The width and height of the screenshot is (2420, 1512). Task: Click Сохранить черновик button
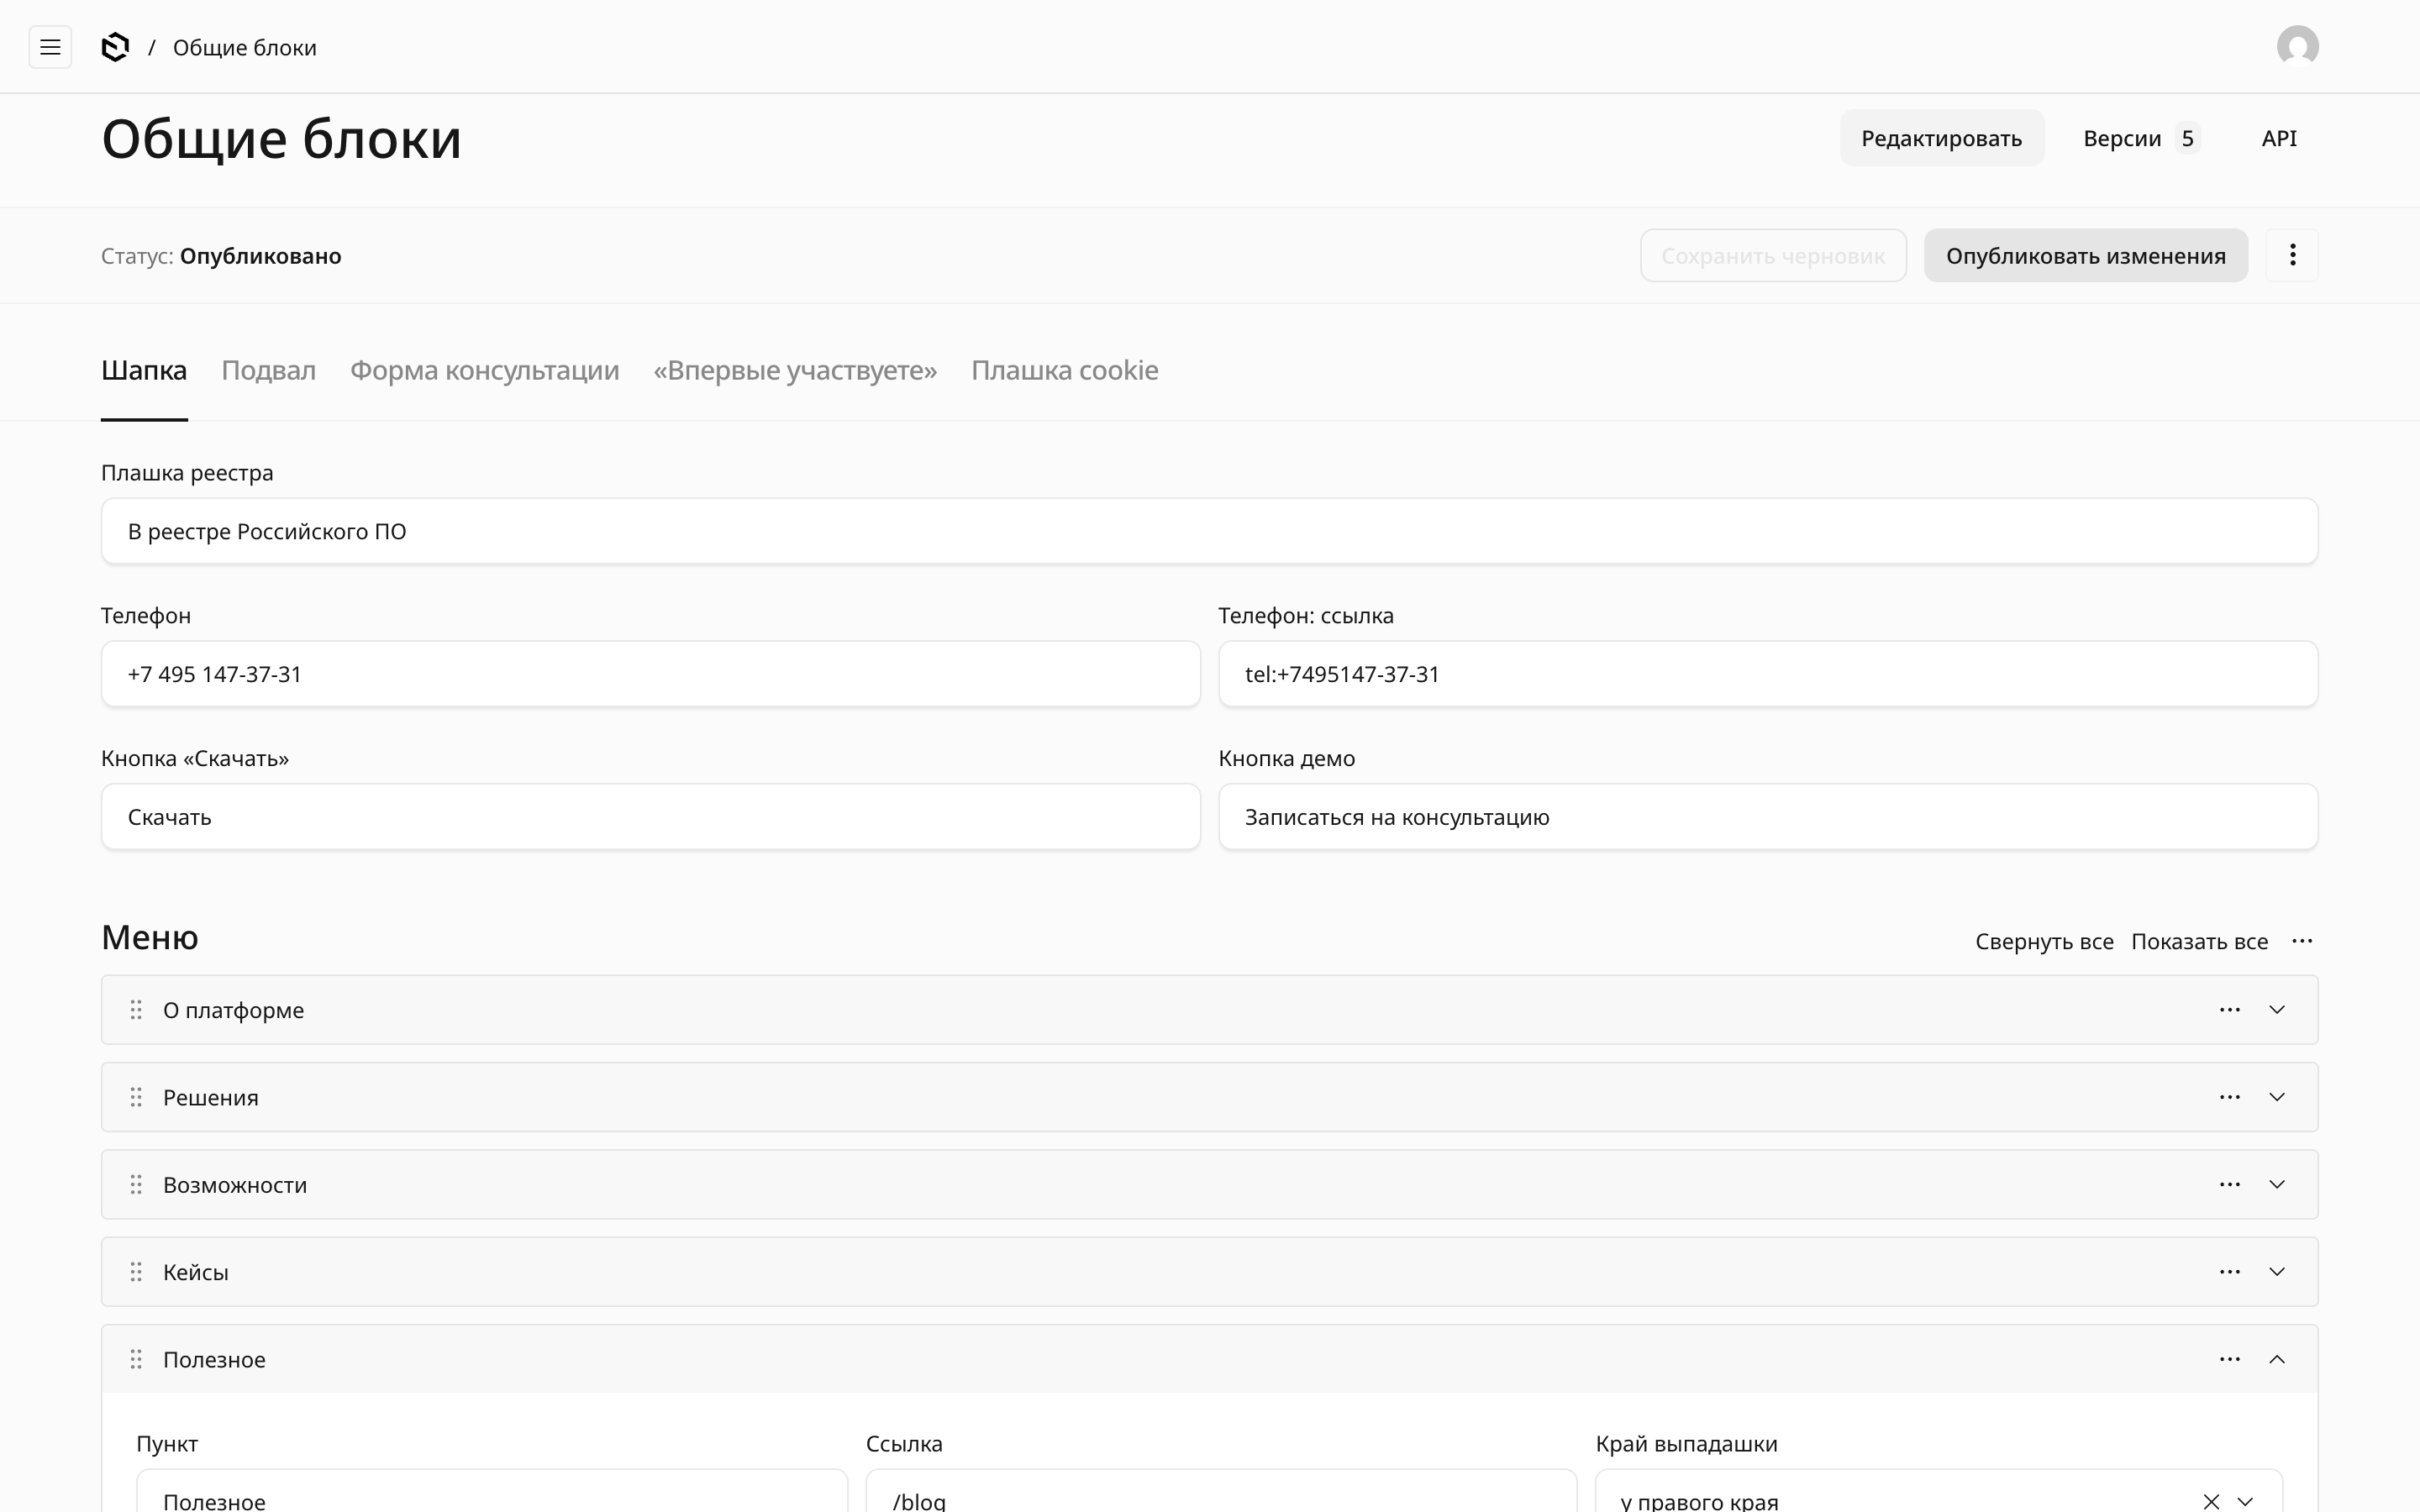click(x=1773, y=255)
